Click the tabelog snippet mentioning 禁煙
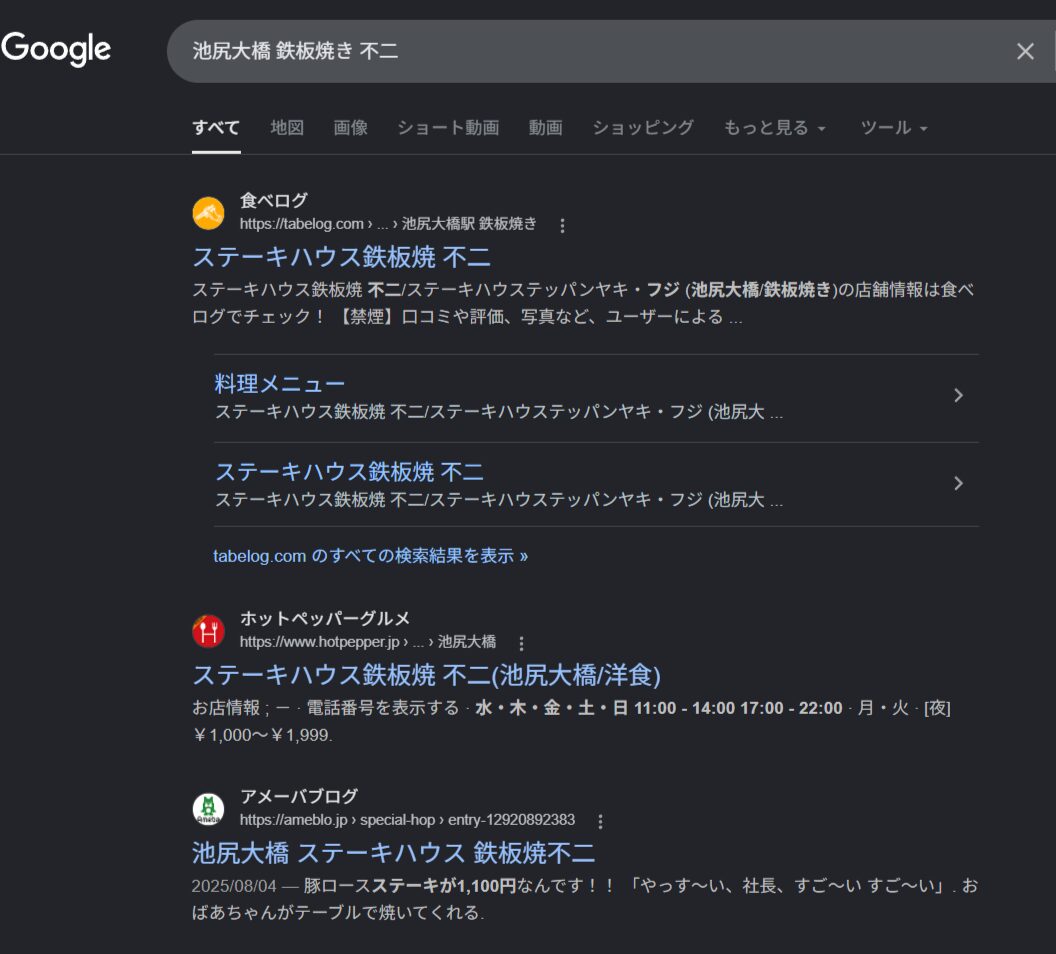 click(x=583, y=303)
